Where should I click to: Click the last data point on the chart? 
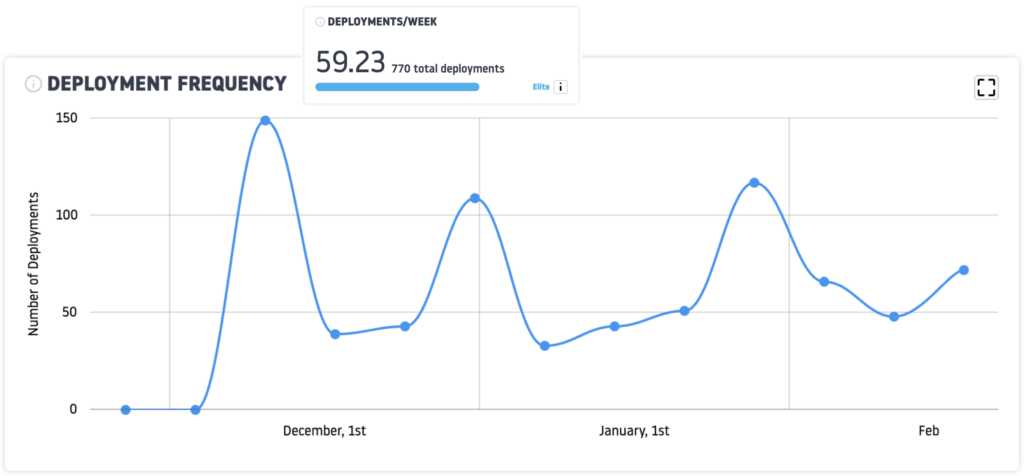tap(964, 270)
